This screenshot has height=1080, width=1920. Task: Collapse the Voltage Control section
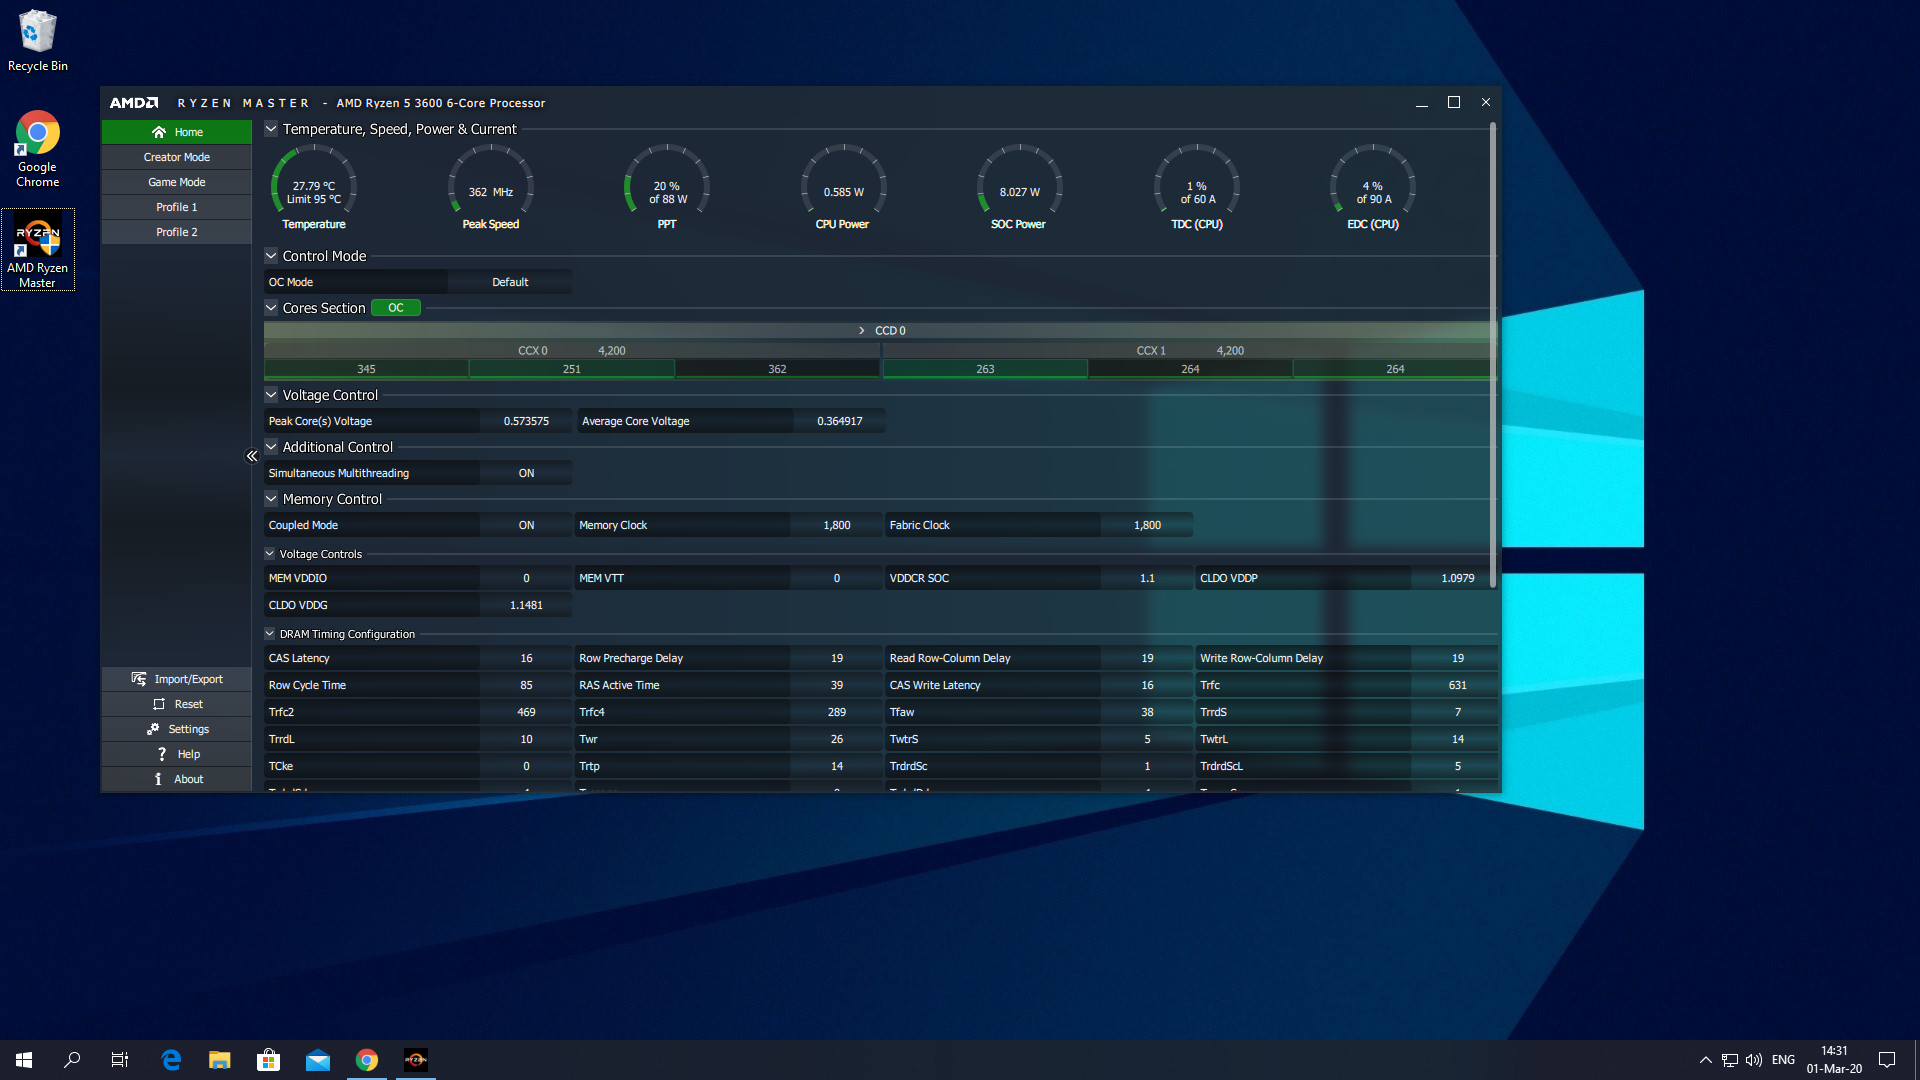click(x=271, y=395)
